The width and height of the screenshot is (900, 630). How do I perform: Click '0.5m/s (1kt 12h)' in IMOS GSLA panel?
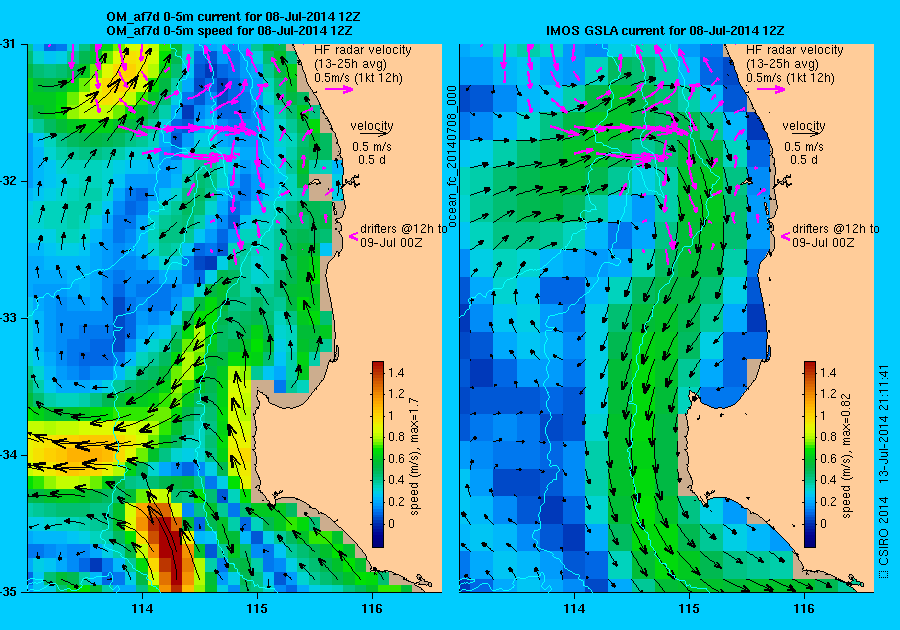point(790,78)
